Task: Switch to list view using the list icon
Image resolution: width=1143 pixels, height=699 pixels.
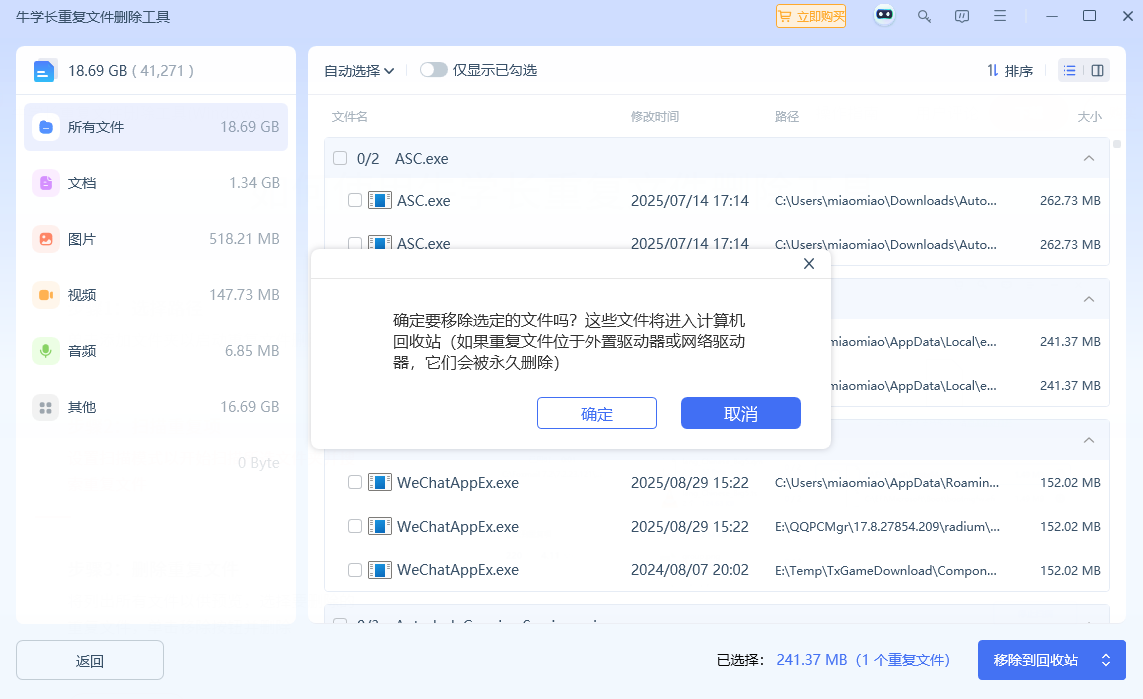Action: [1069, 70]
